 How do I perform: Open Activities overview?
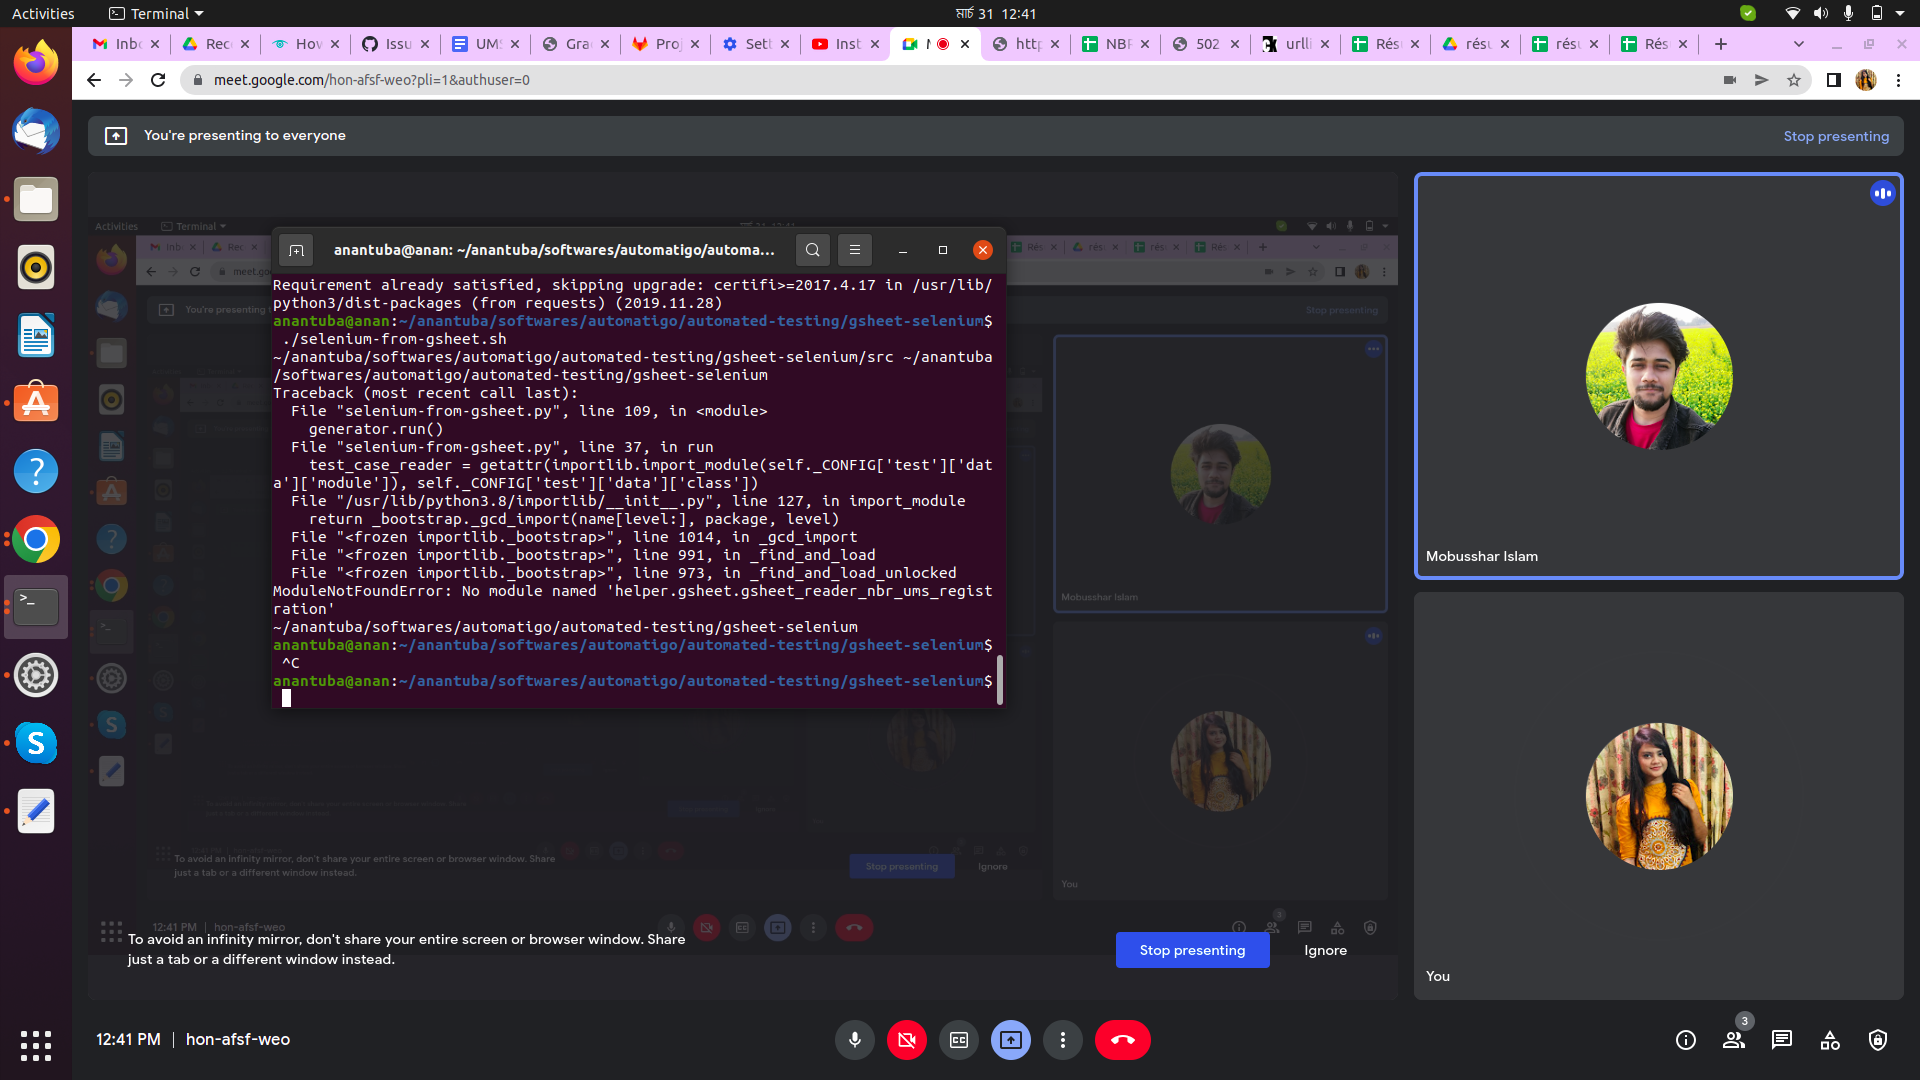[x=43, y=13]
